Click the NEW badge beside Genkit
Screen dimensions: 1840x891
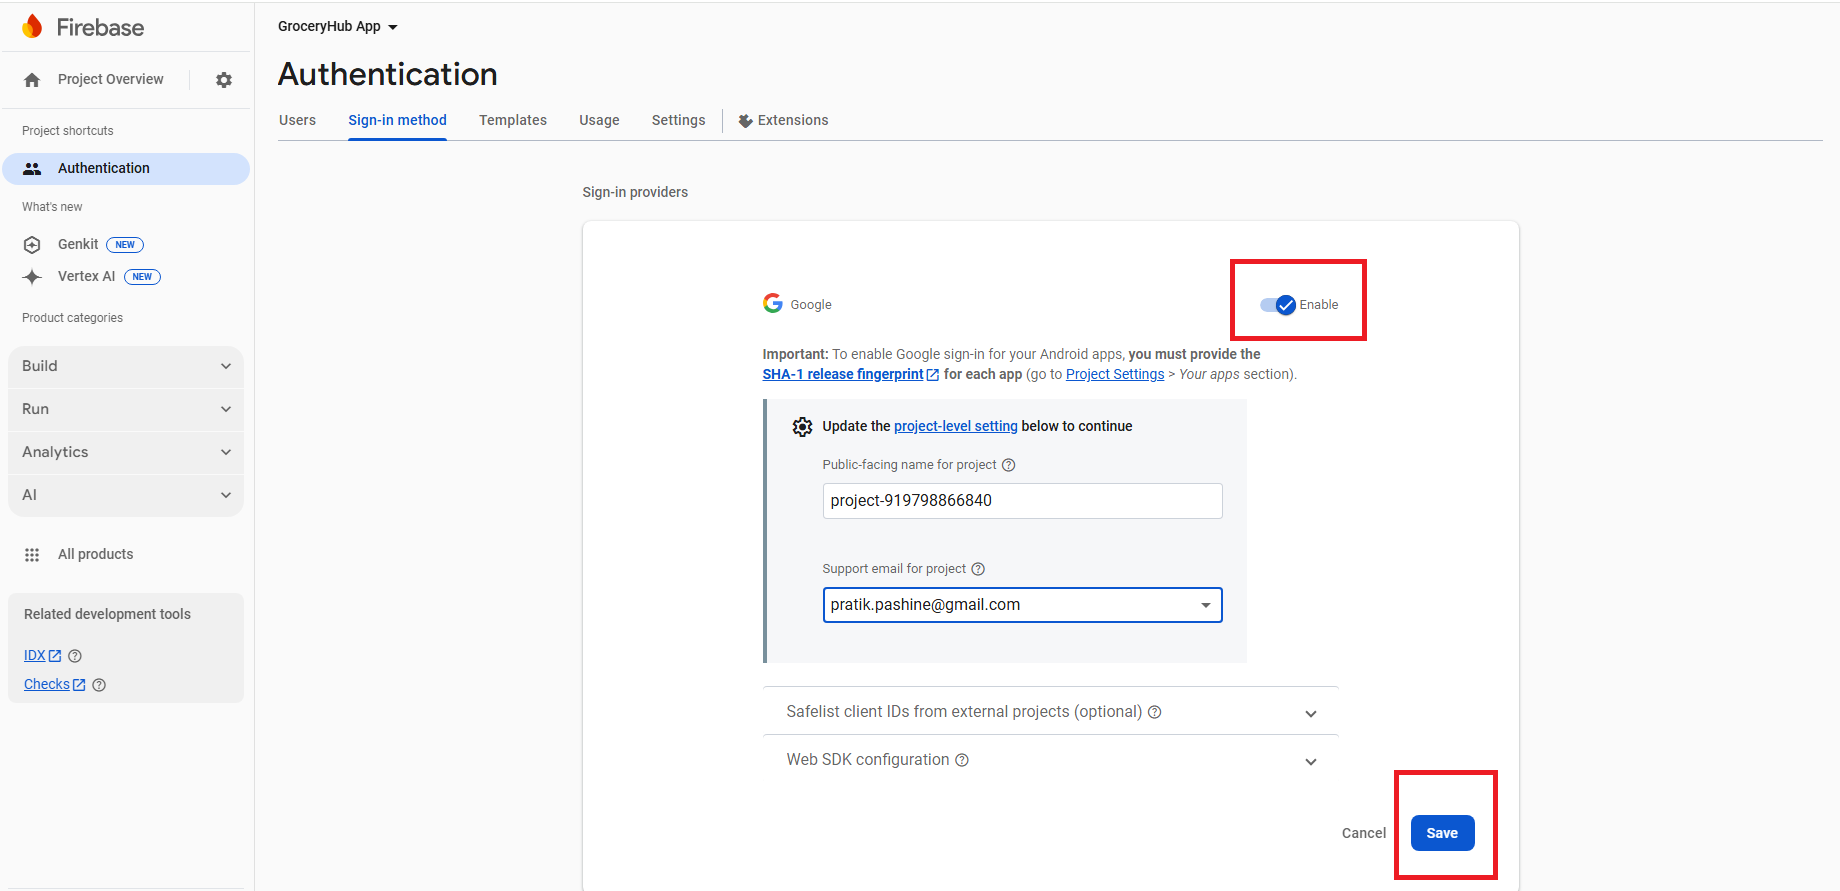pos(125,245)
